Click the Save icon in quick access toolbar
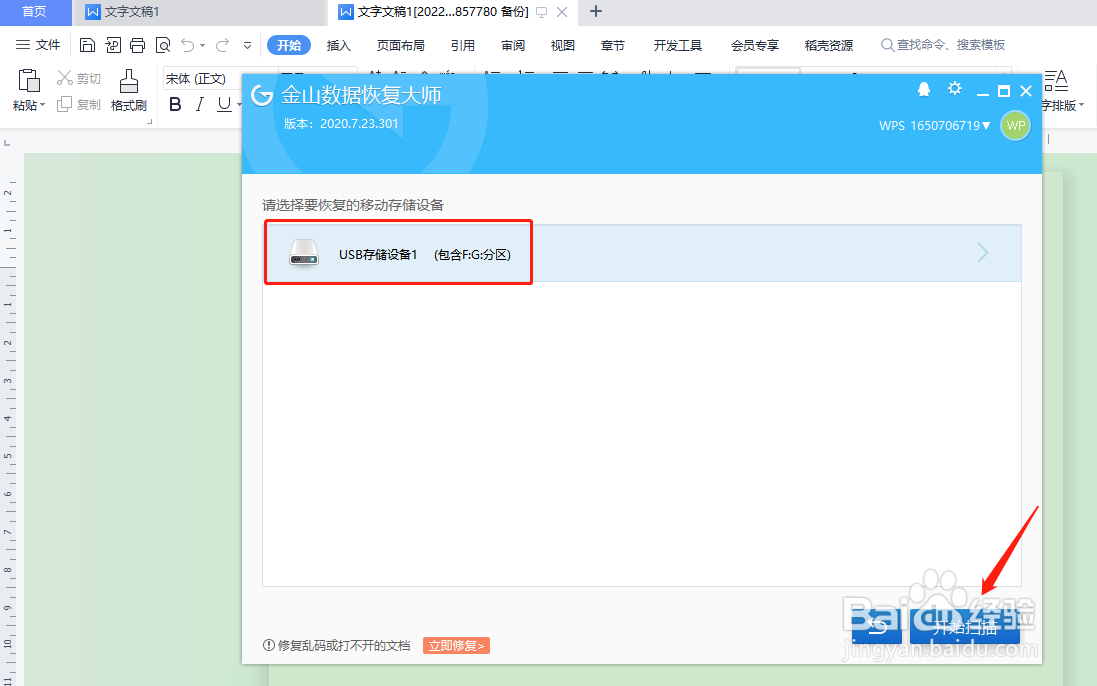This screenshot has height=686, width=1097. [x=87, y=45]
